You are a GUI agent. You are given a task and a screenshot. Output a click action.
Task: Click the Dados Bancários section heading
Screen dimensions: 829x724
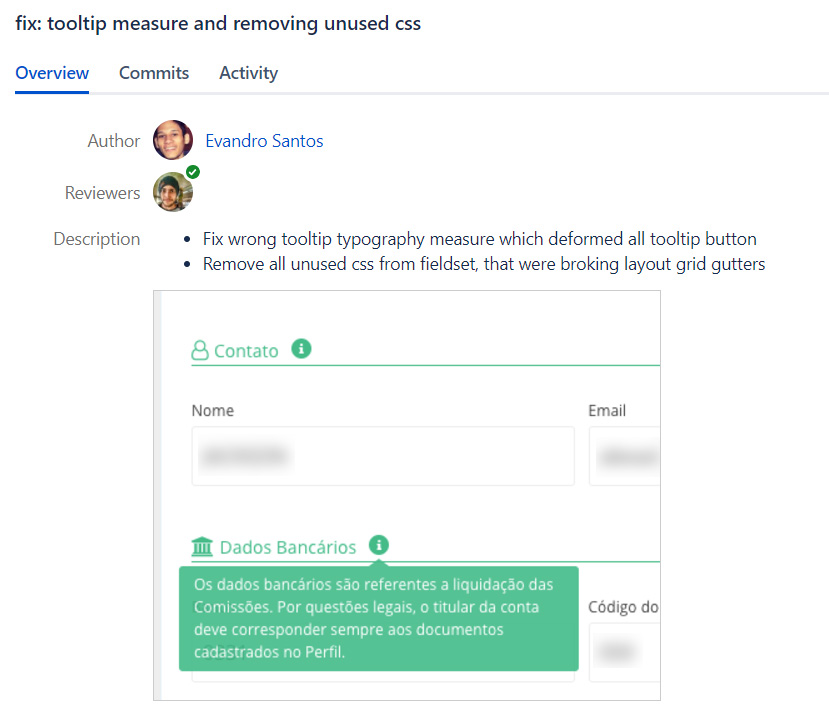pyautogui.click(x=287, y=547)
